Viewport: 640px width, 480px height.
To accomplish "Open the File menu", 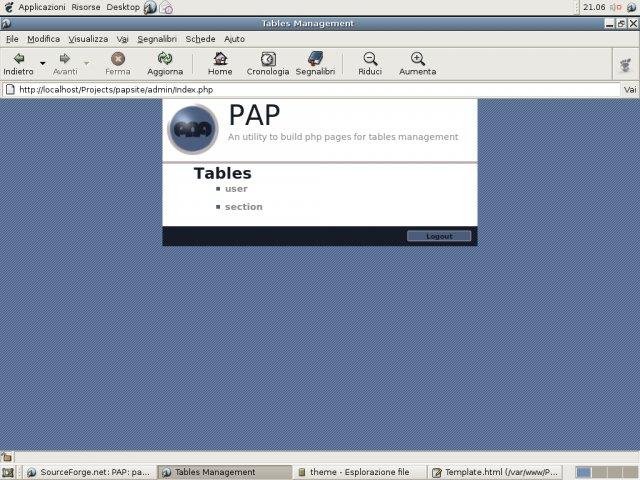I will (12, 39).
